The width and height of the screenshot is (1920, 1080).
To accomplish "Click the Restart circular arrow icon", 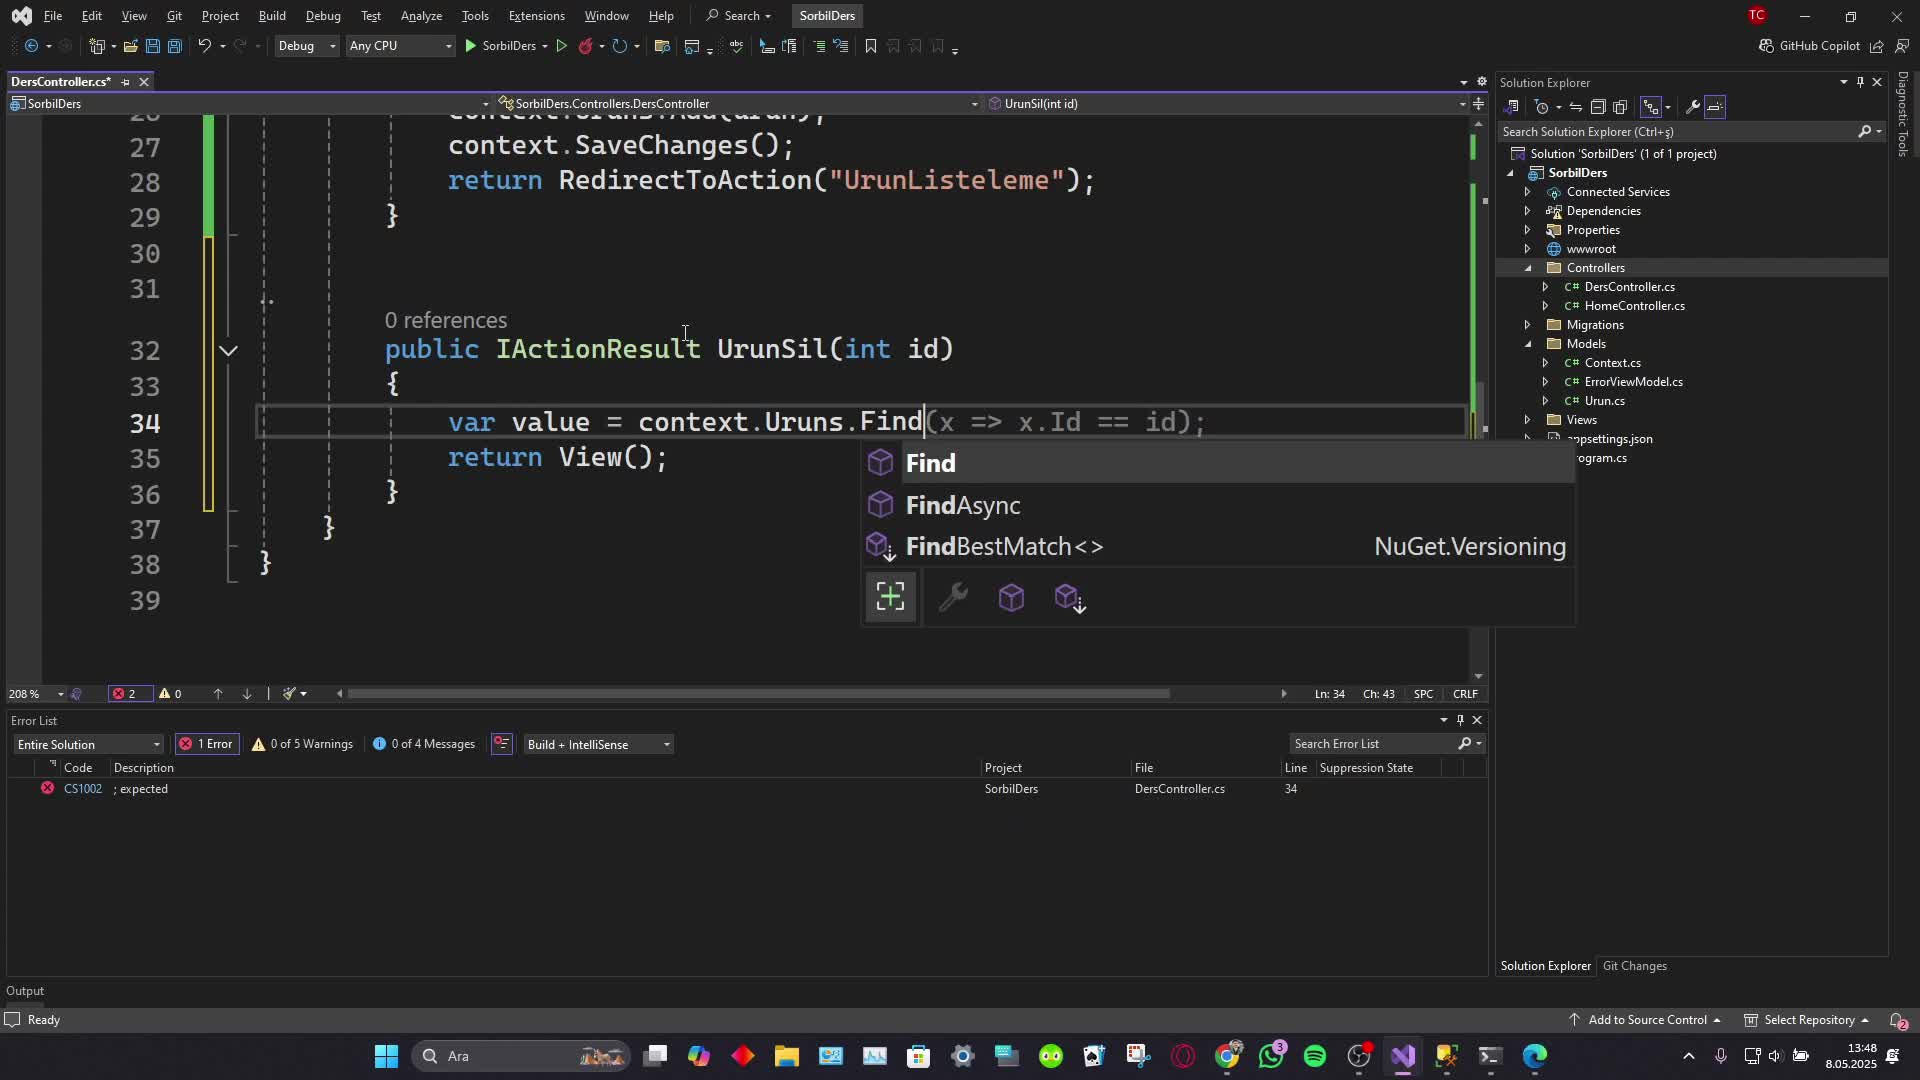I will 619,46.
